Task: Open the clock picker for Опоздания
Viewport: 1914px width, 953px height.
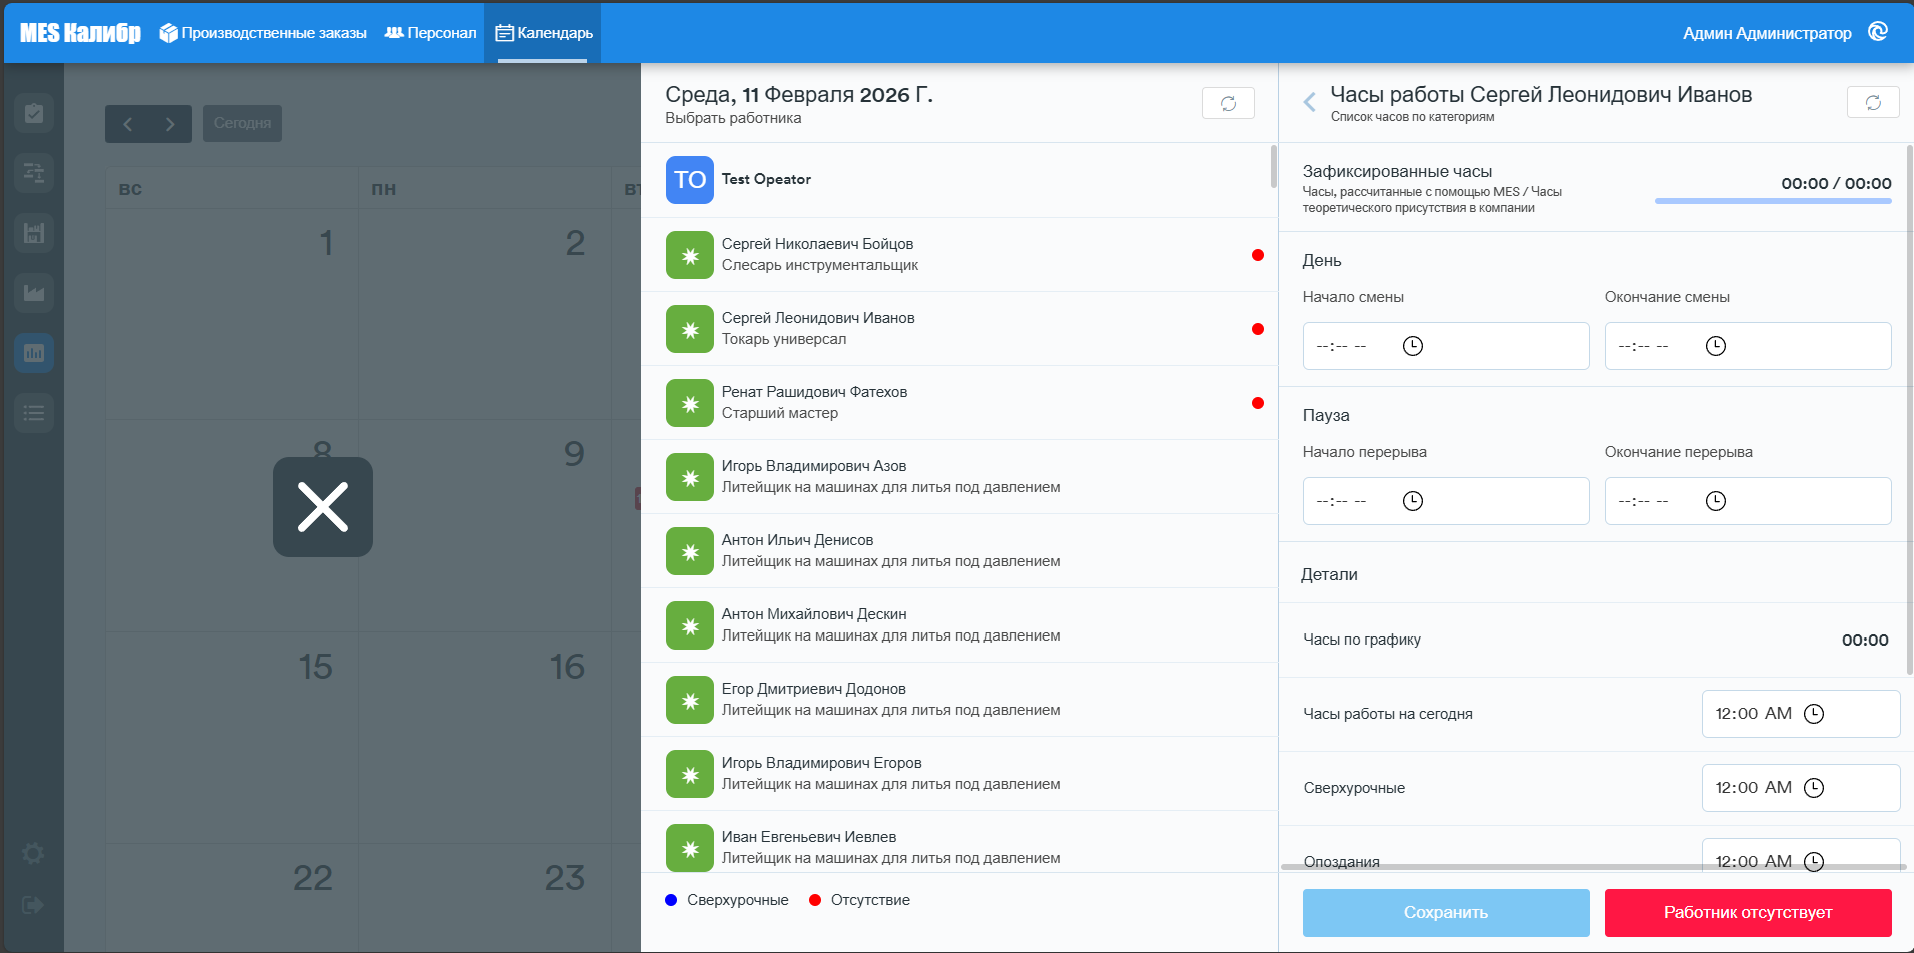Action: tap(1814, 861)
